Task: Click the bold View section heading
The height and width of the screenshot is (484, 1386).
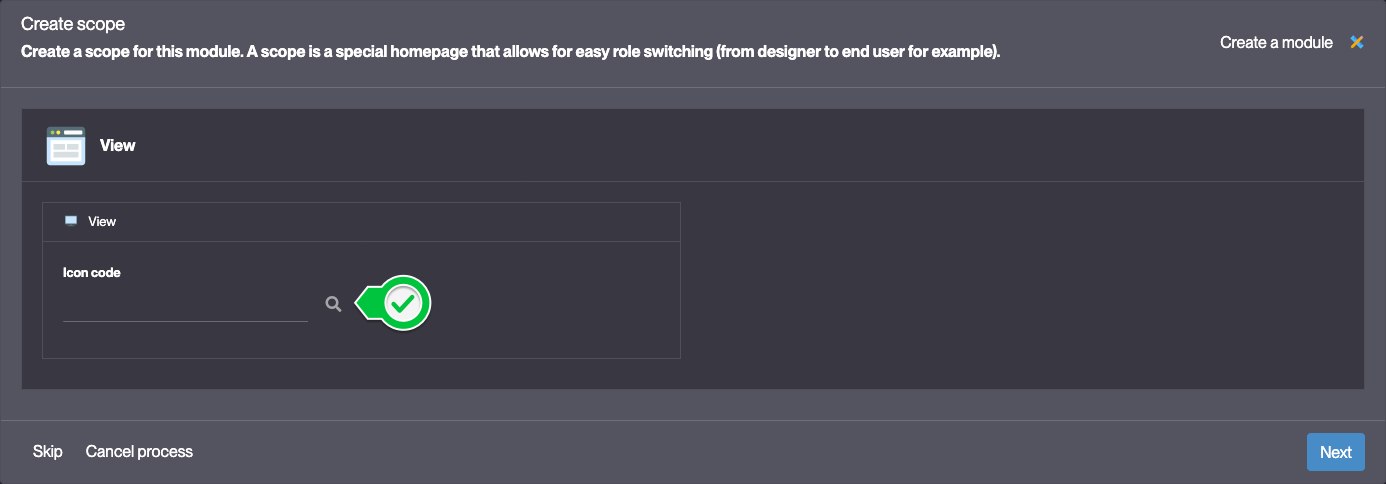Action: point(117,146)
